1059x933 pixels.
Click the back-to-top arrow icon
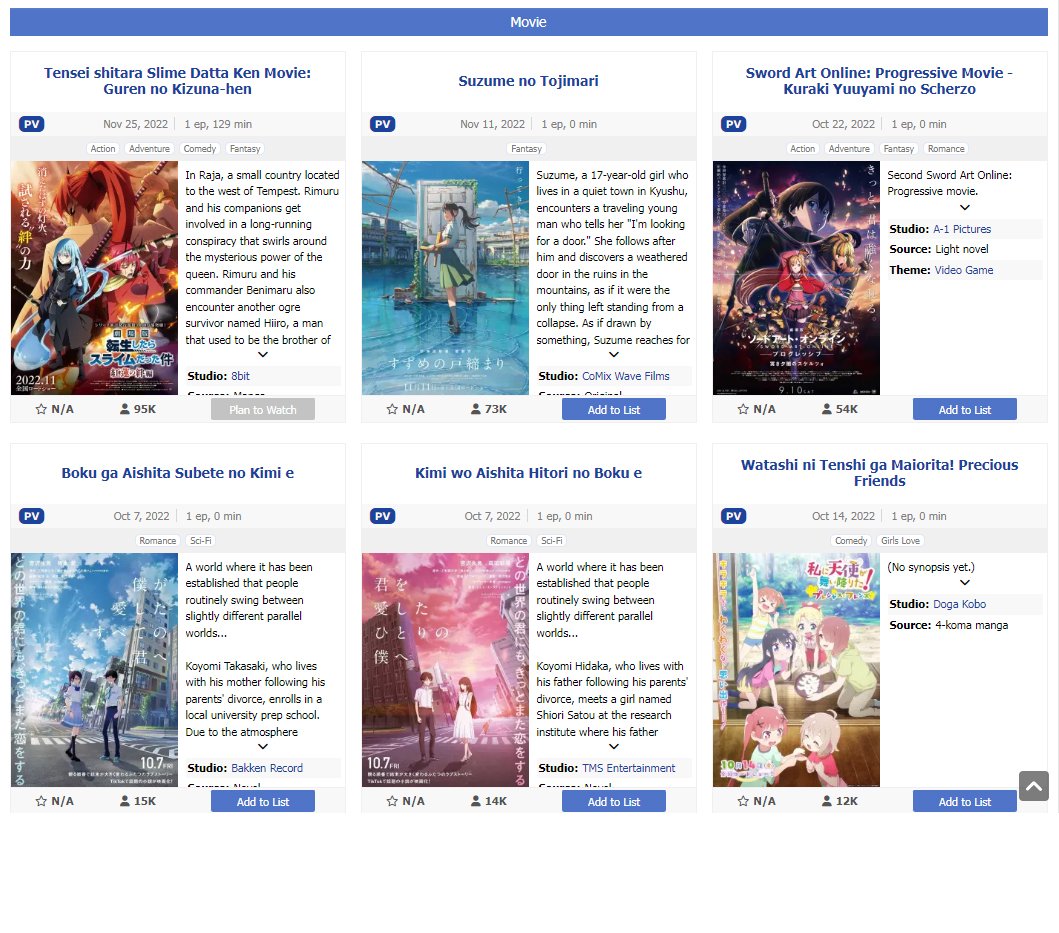pos(1033,786)
